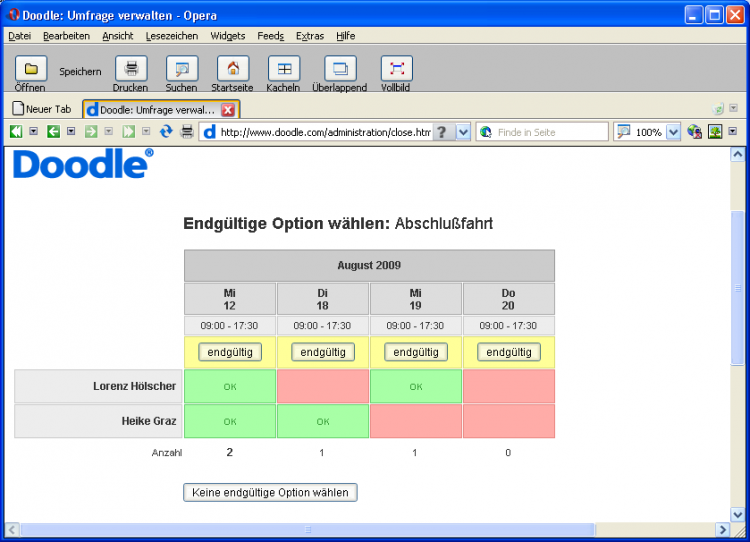Screen dimensions: 750x542
Task: Toggle images with the picture icon
Action: 715,131
